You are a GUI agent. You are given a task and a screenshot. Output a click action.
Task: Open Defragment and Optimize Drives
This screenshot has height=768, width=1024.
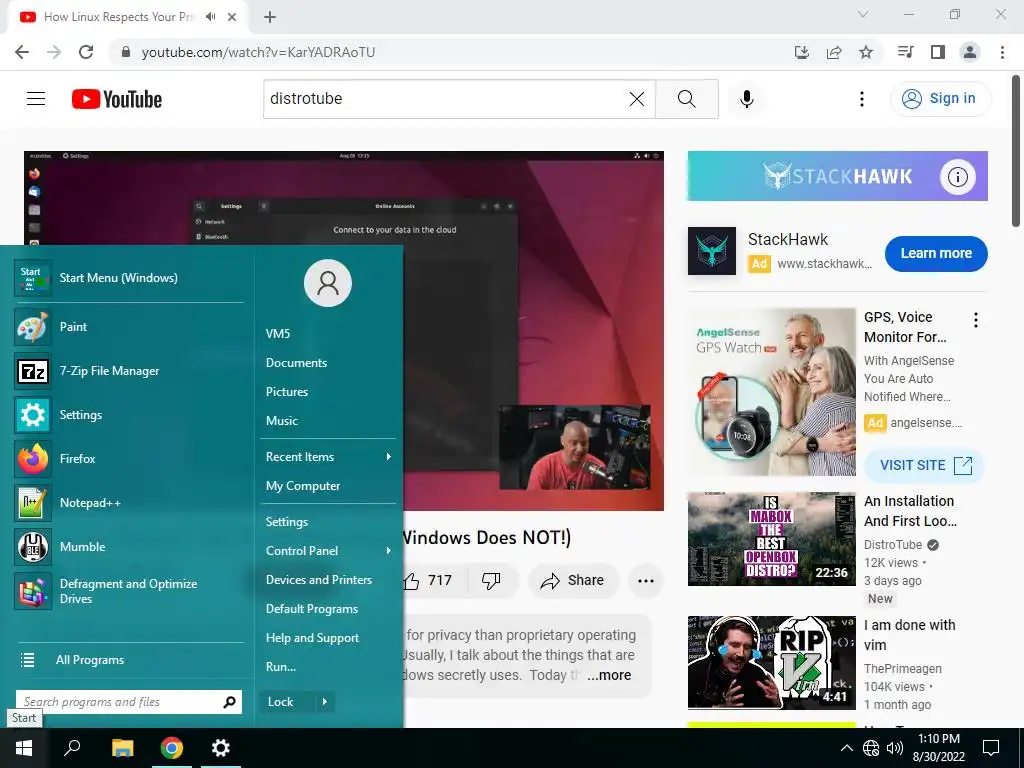point(129,591)
